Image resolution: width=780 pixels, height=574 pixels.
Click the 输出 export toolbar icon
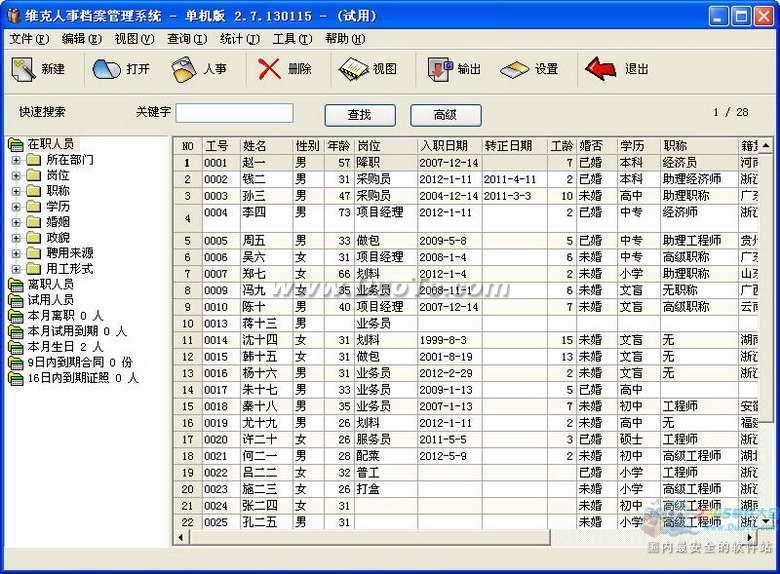tap(440, 69)
